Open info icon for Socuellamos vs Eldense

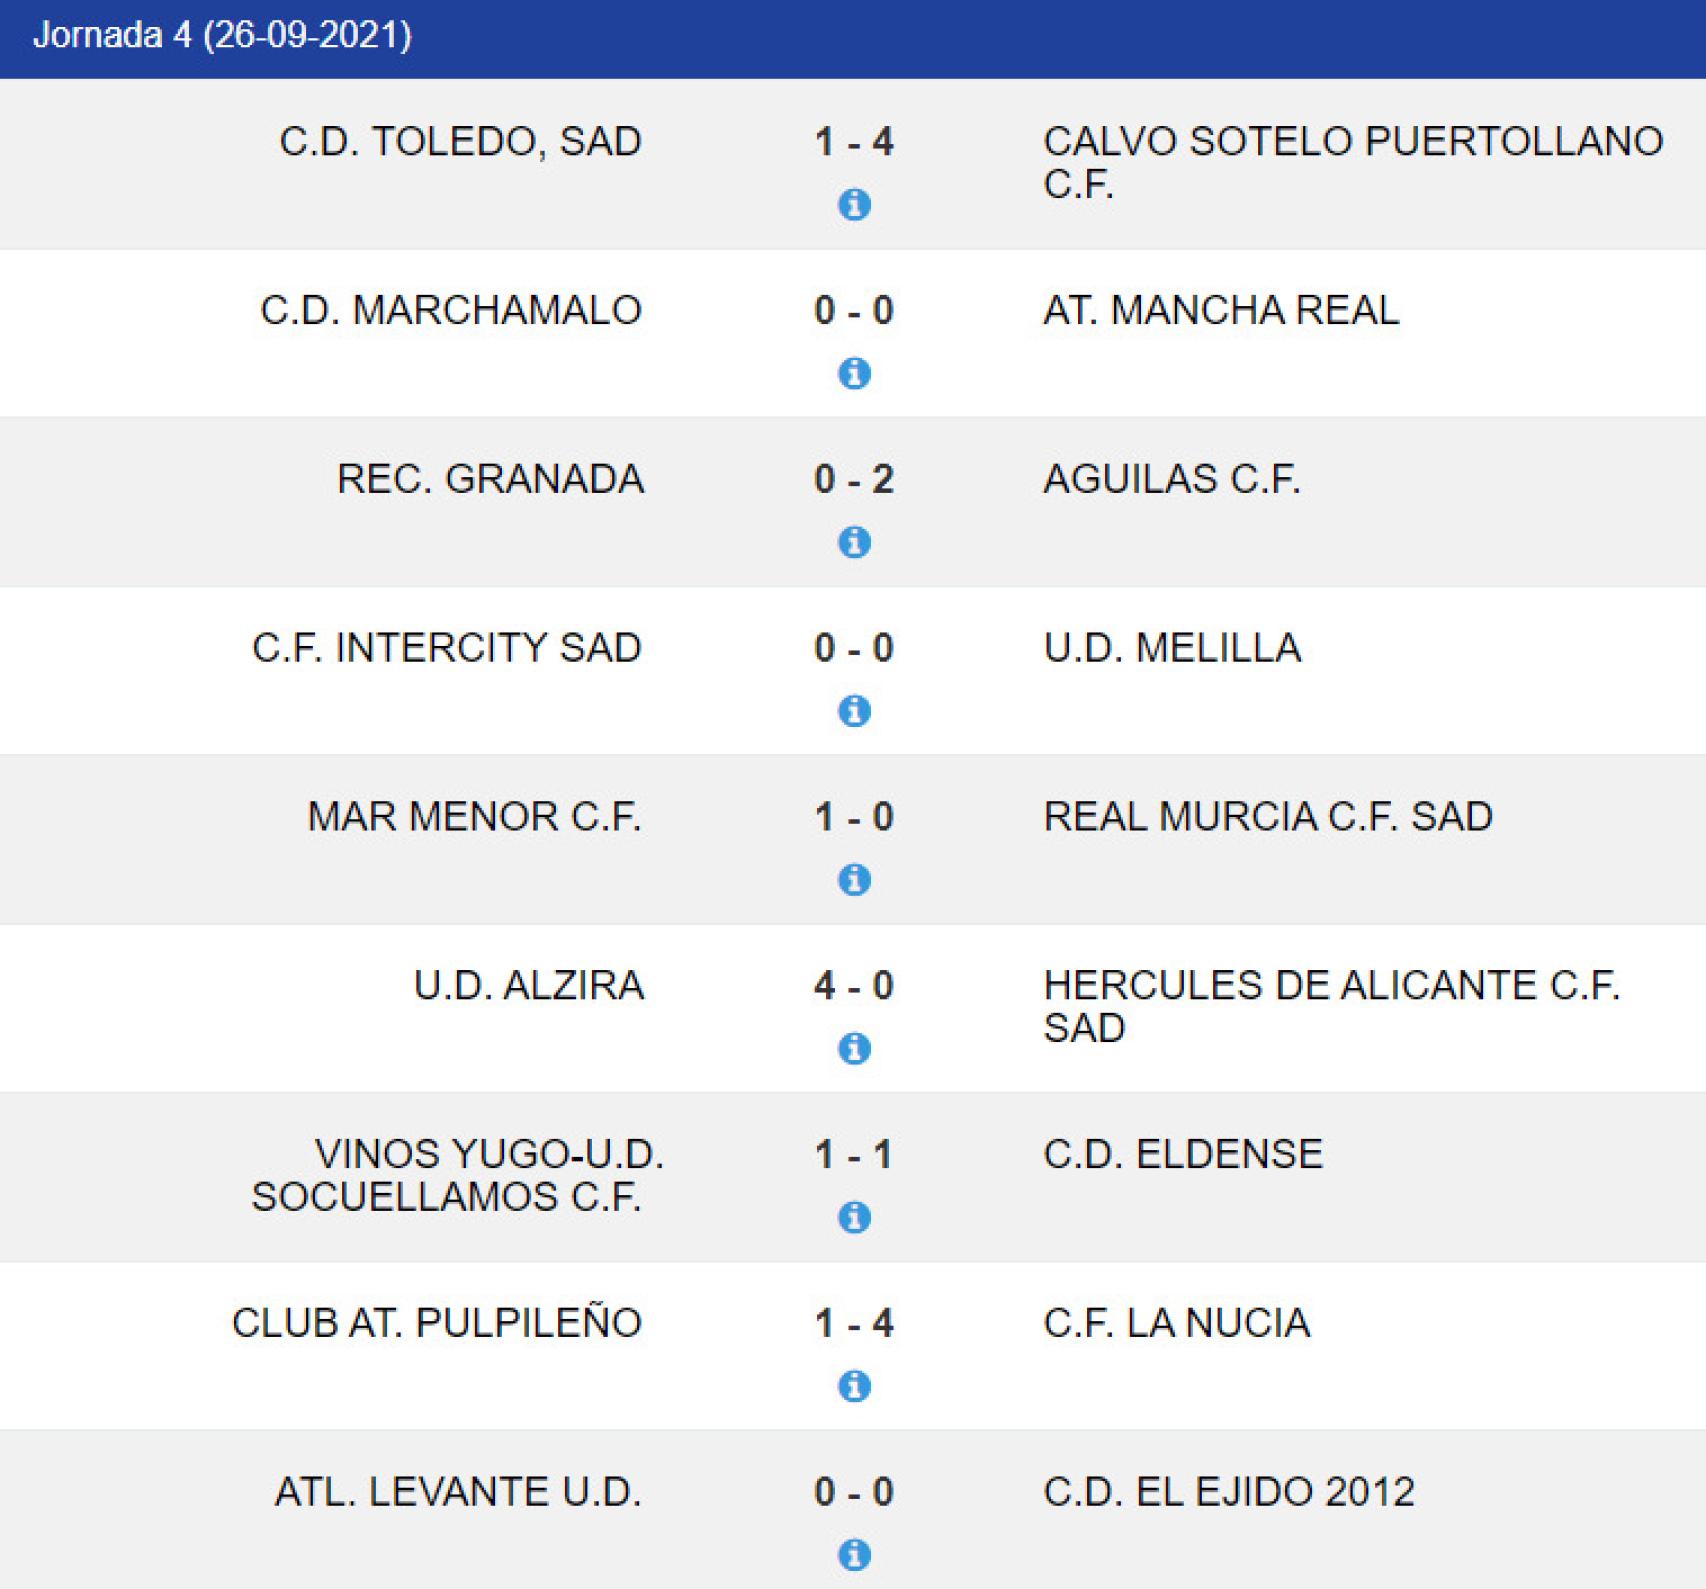pyautogui.click(x=854, y=1218)
